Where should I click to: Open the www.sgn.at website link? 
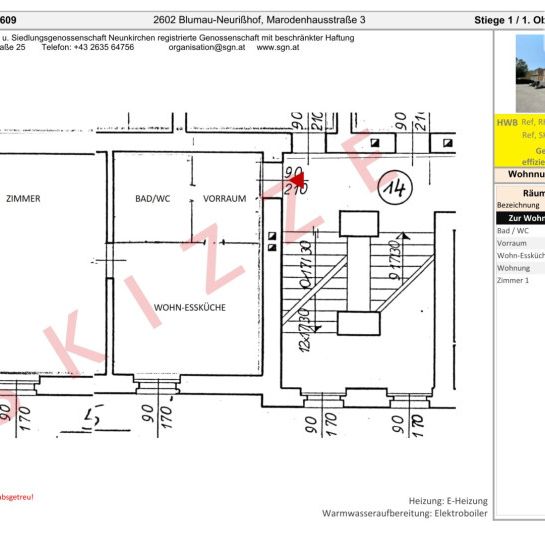(278, 47)
